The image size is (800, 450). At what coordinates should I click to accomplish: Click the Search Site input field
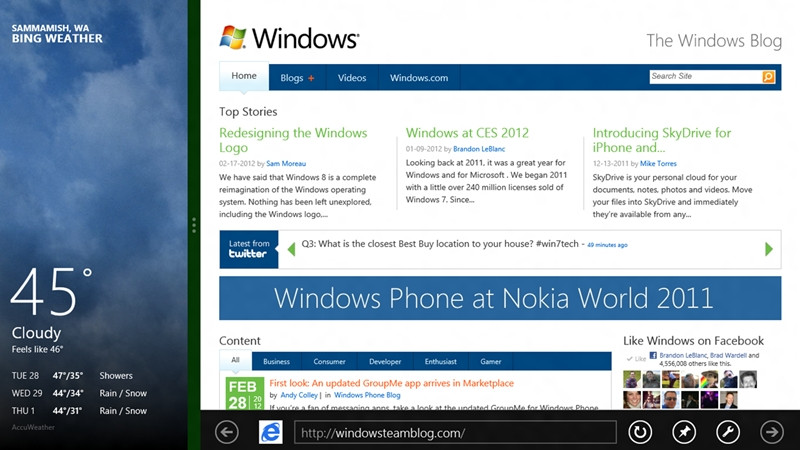click(704, 77)
